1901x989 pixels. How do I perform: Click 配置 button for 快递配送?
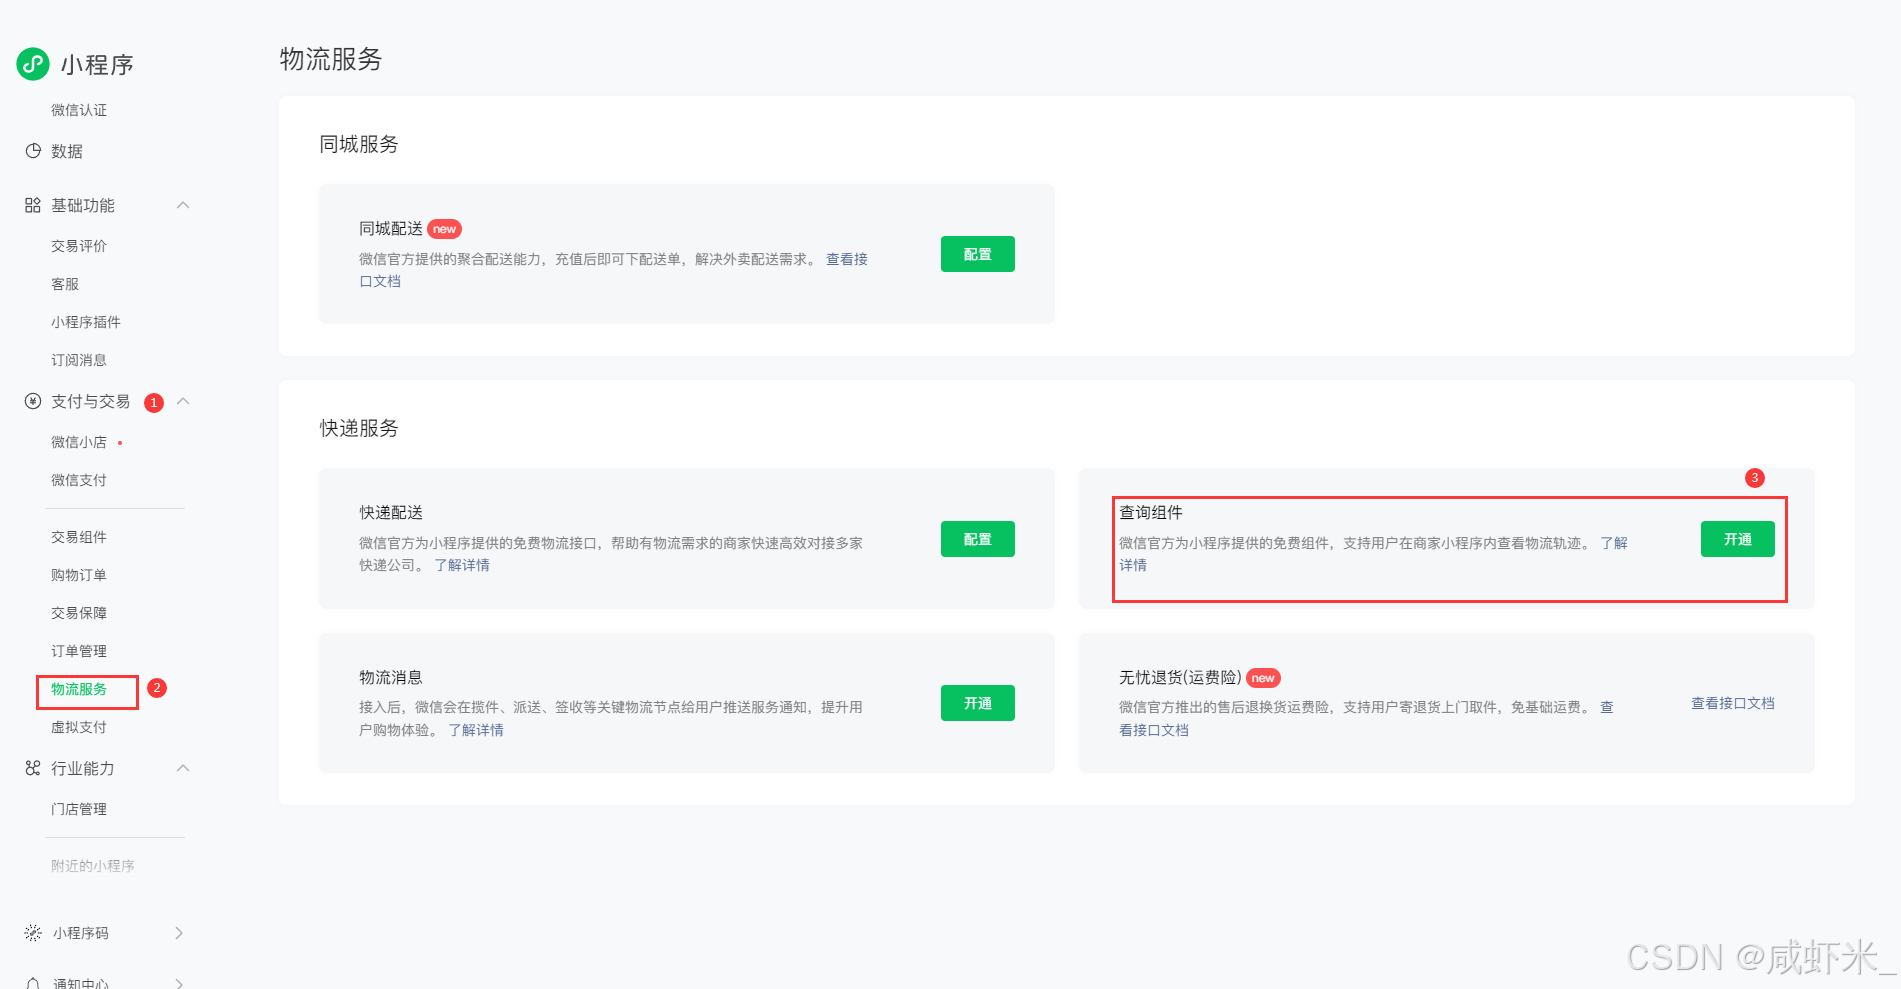pos(977,539)
